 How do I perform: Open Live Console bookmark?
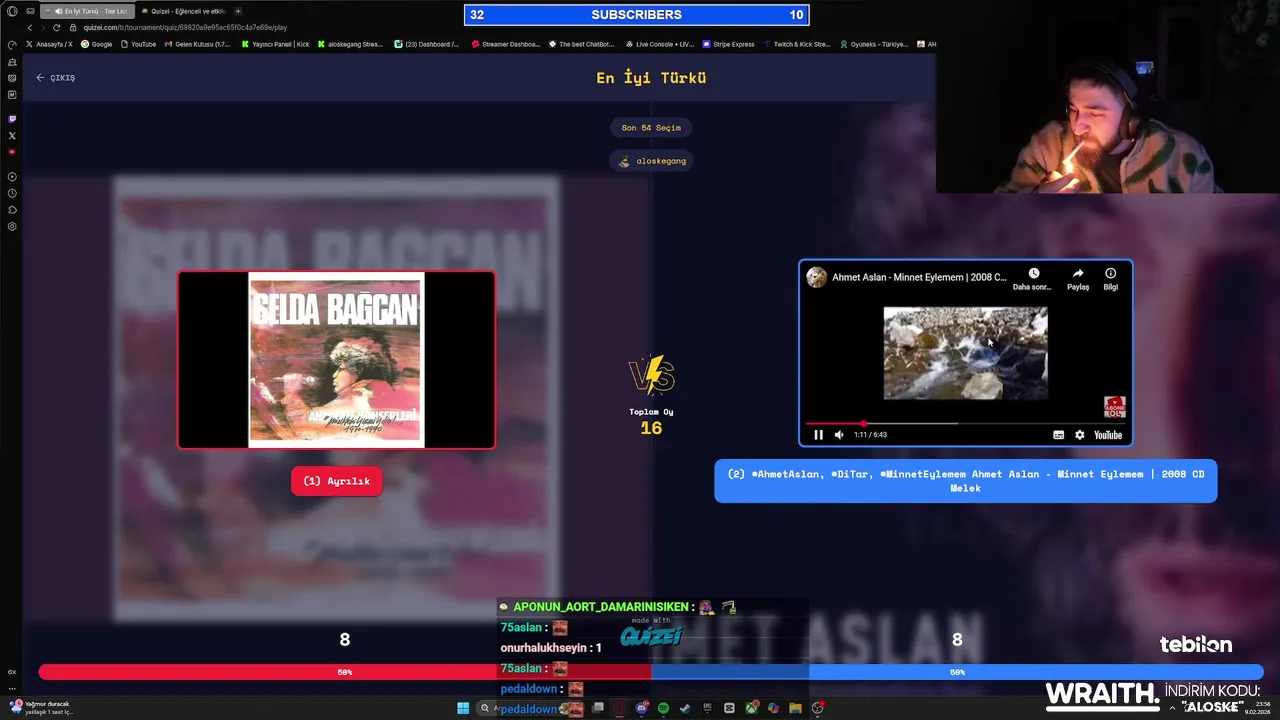coord(659,44)
